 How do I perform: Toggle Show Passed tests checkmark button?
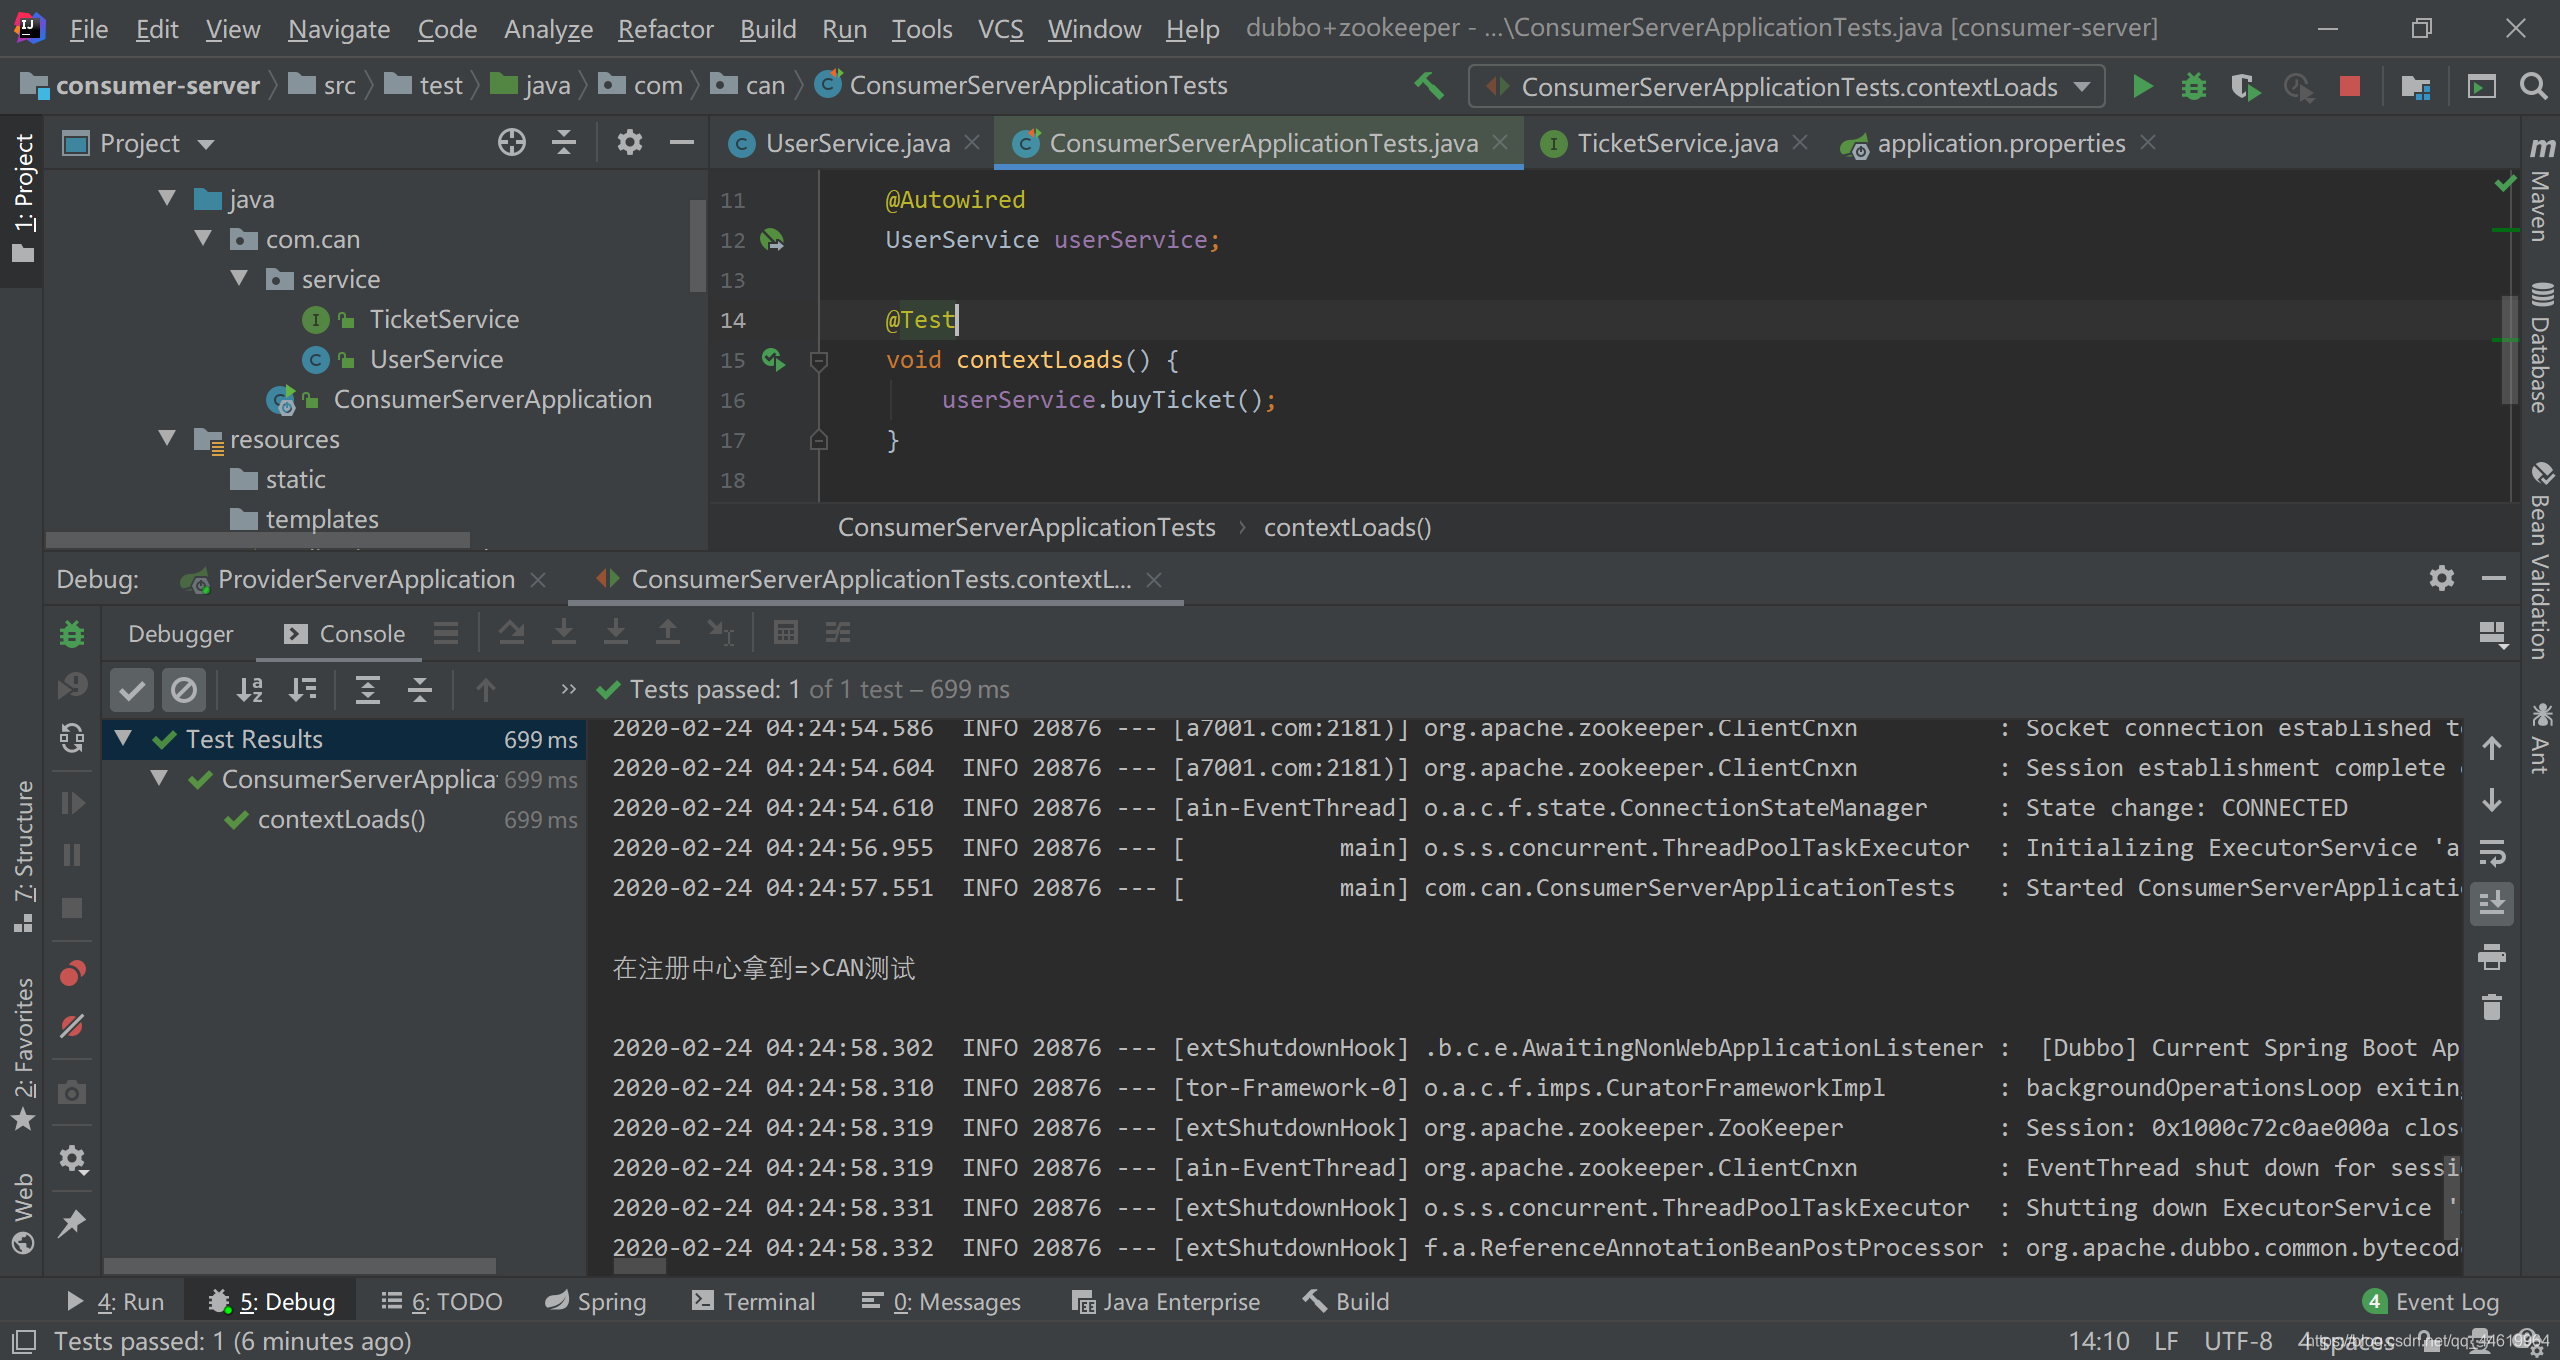(132, 689)
